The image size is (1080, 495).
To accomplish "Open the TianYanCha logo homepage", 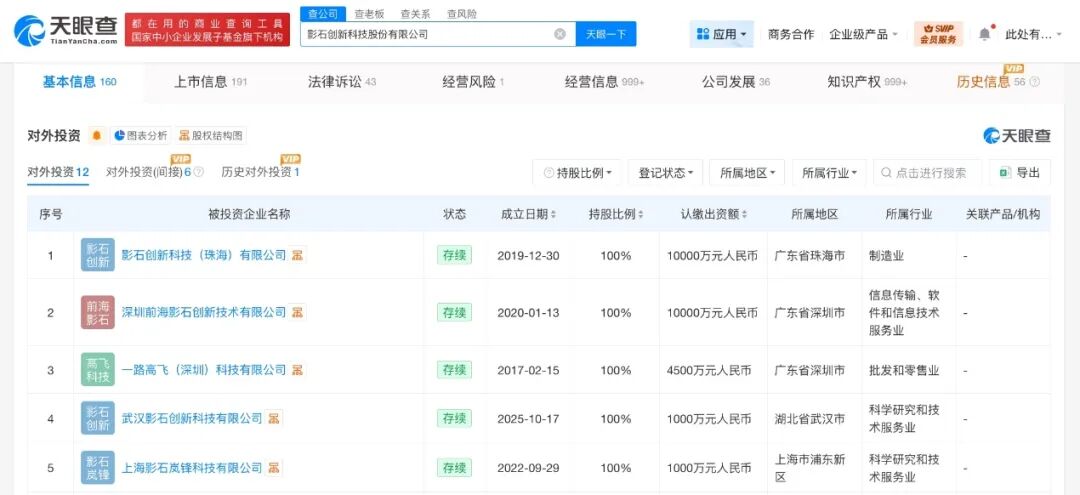I will click(65, 31).
